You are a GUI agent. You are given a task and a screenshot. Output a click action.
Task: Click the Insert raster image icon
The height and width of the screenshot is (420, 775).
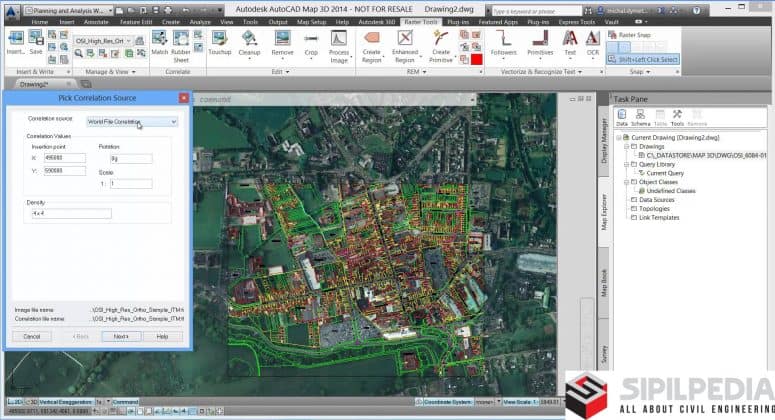[15, 42]
